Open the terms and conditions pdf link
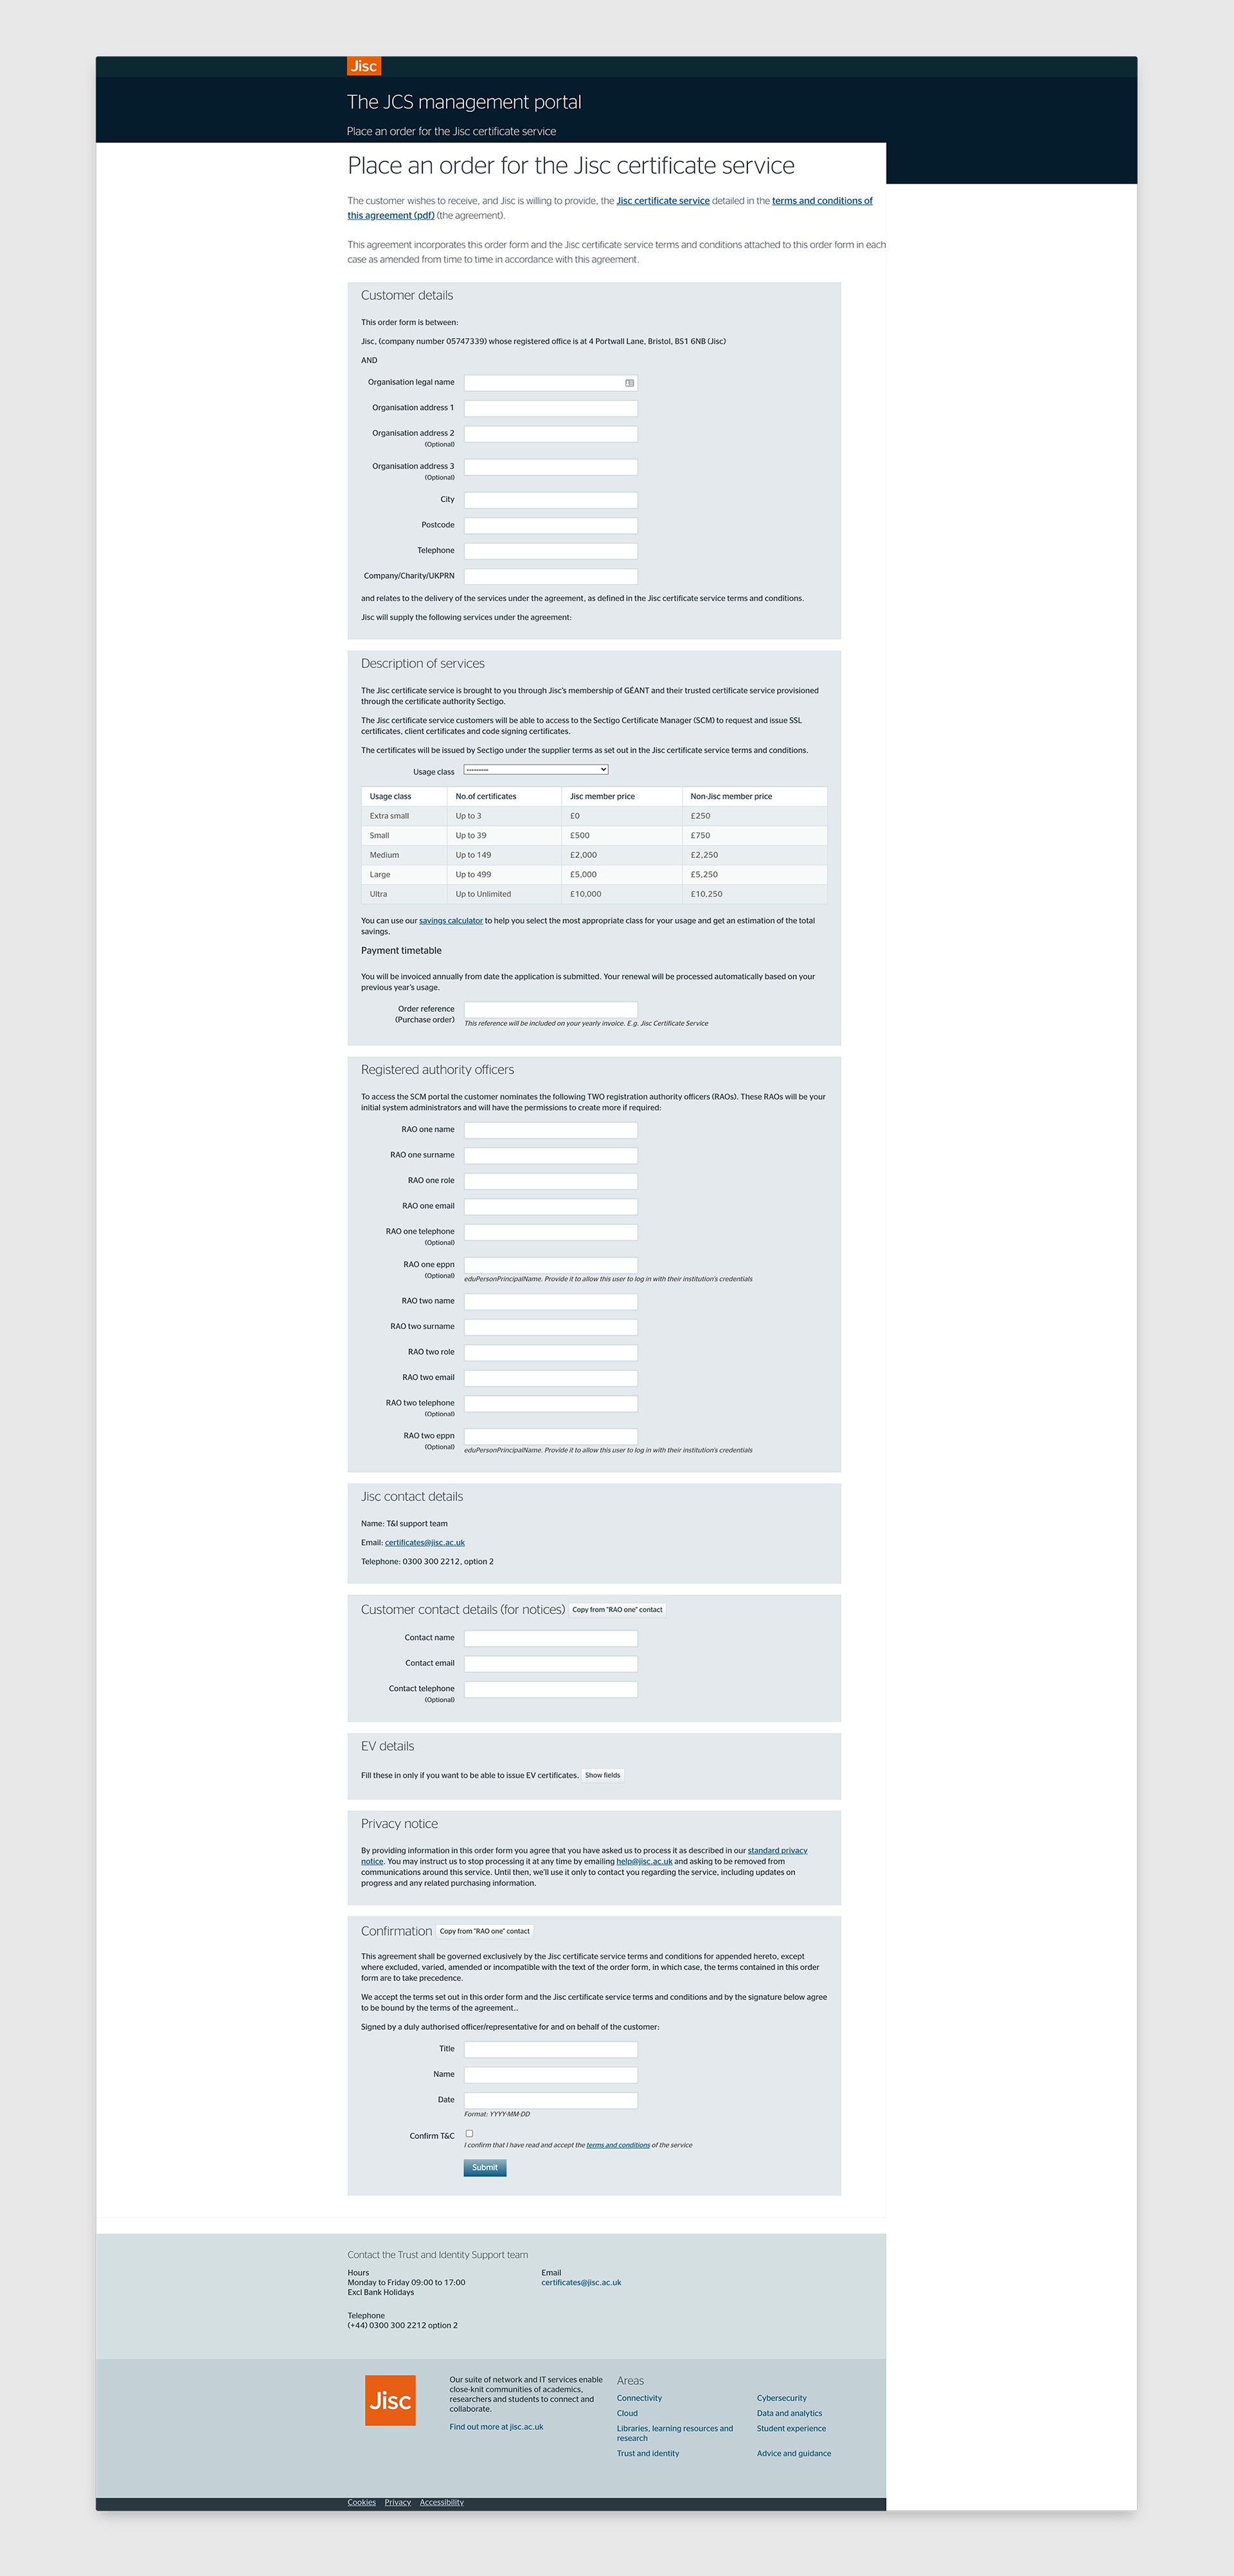1234x2576 pixels. 610,208
